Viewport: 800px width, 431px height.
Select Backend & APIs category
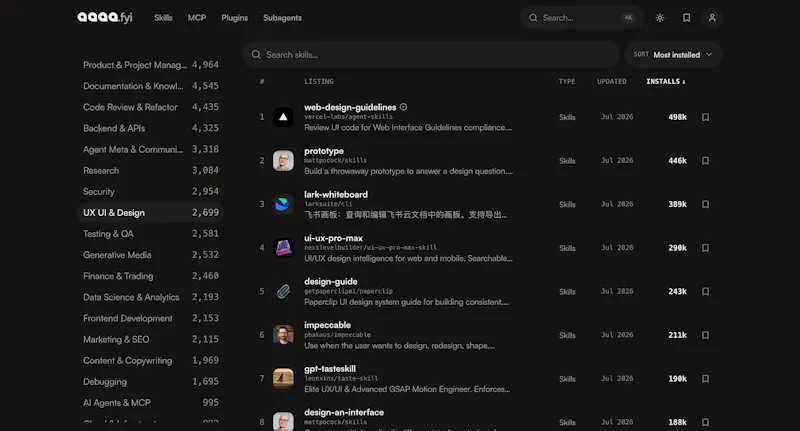[x=151, y=128]
